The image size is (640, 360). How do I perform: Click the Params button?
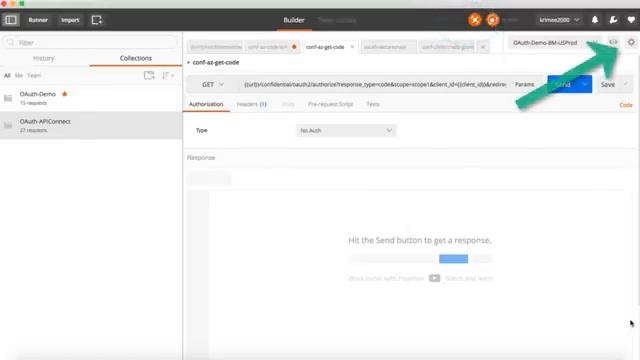tap(524, 84)
